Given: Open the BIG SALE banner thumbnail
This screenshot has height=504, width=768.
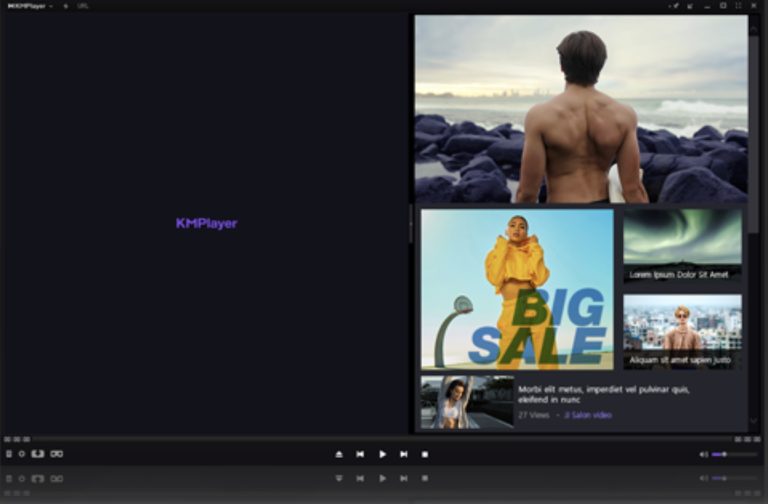Looking at the screenshot, I should pyautogui.click(x=517, y=288).
